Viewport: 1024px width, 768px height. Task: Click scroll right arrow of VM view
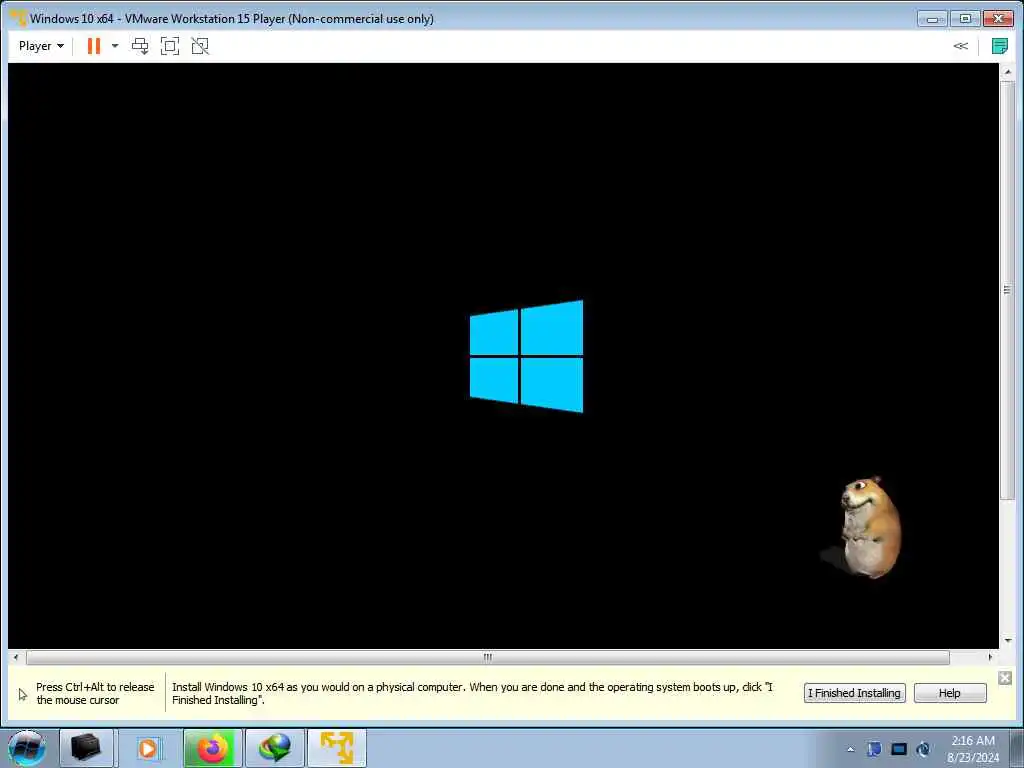[990, 657]
